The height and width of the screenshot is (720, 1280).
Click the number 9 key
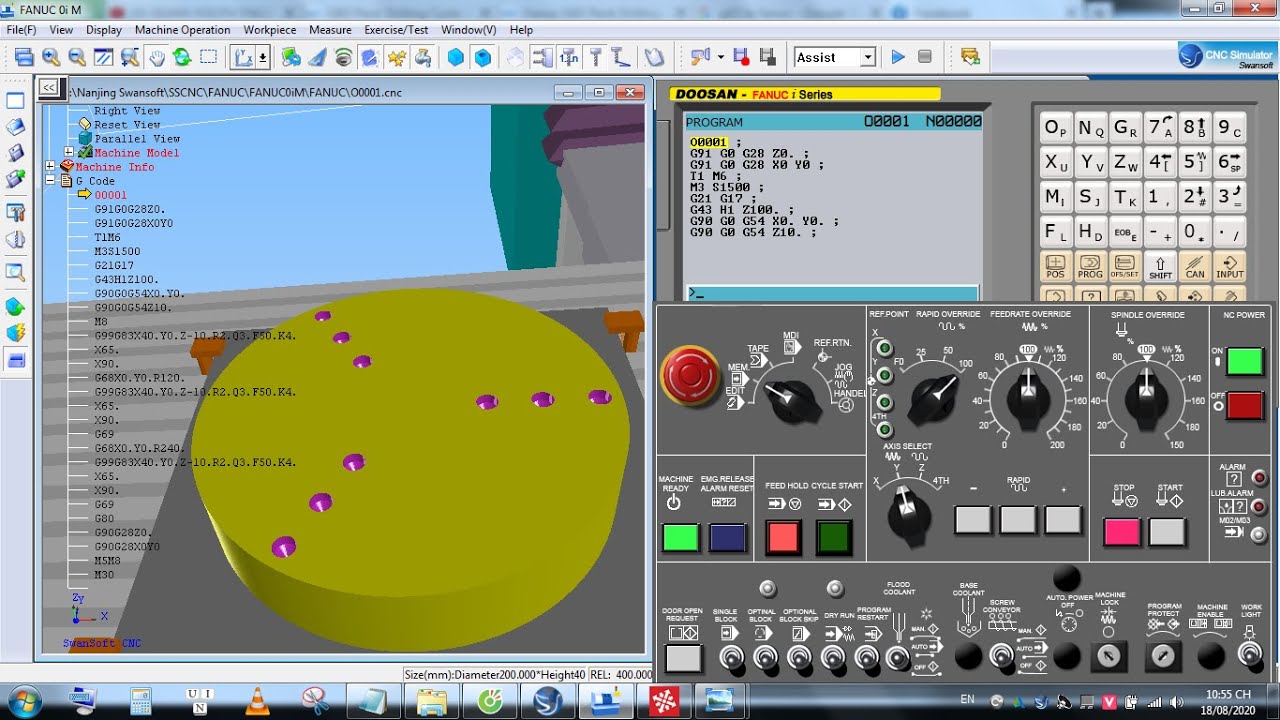pyautogui.click(x=1230, y=128)
